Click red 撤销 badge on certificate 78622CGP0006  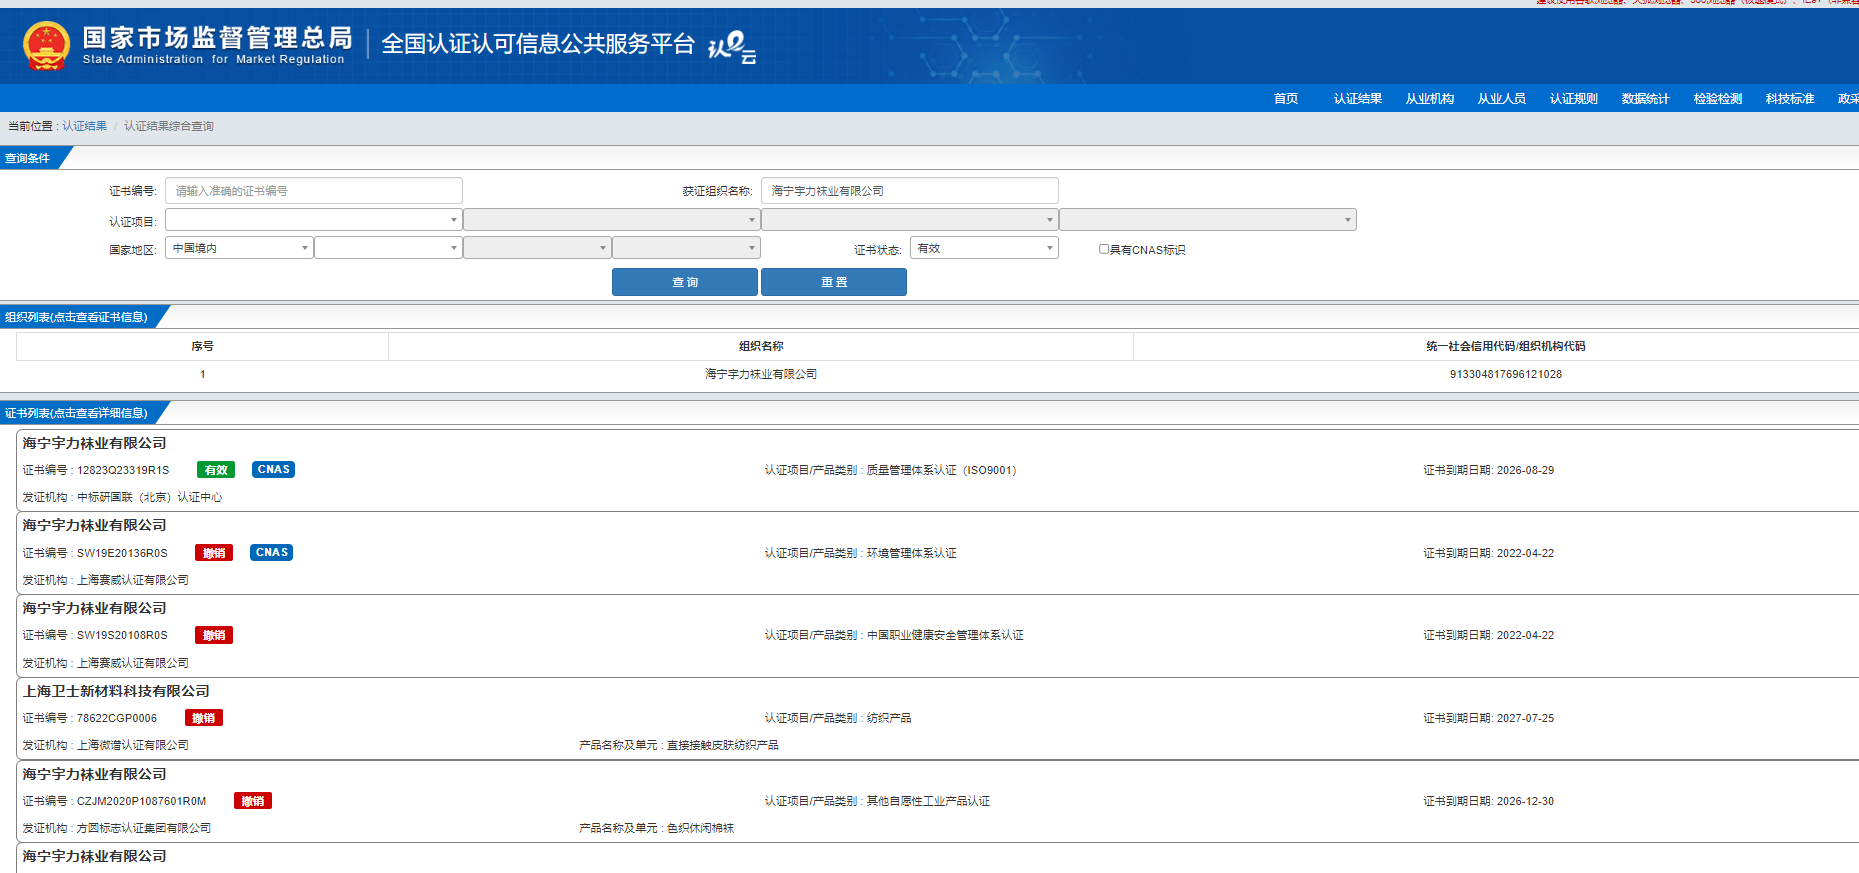[x=204, y=718]
